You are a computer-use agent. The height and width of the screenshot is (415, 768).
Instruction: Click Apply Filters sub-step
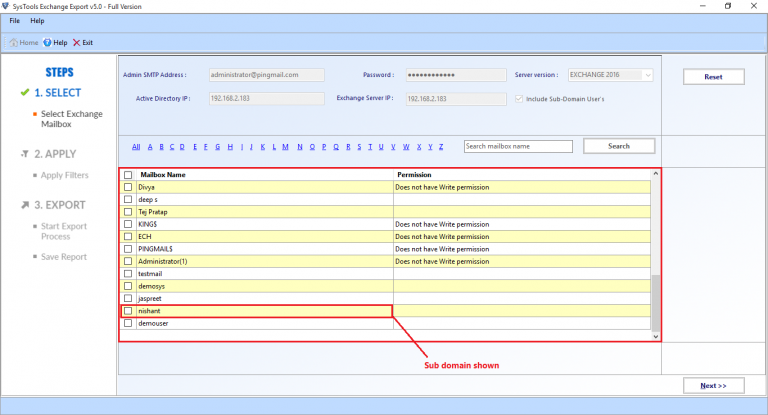coord(65,175)
